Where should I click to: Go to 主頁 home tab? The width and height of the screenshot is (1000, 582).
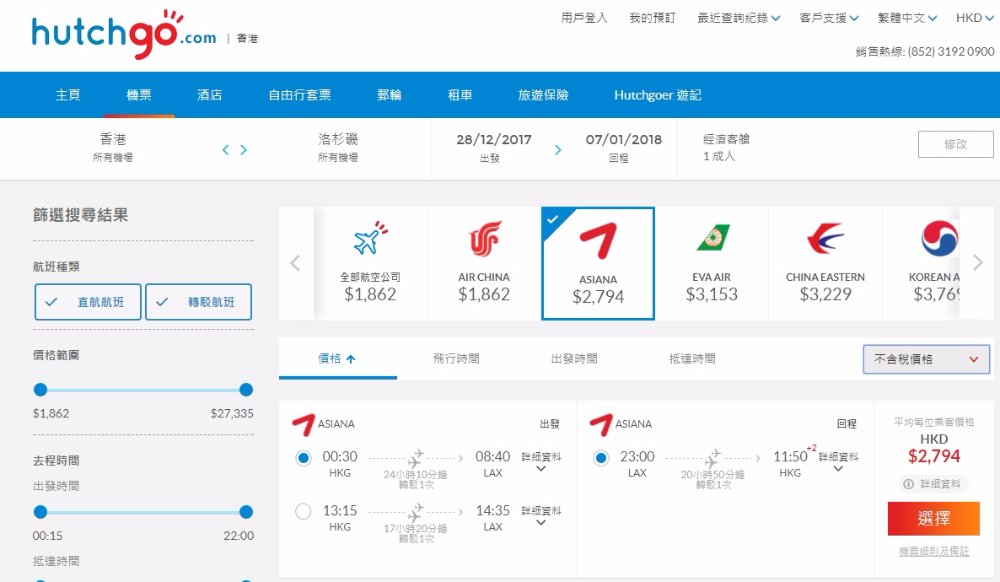[x=68, y=95]
